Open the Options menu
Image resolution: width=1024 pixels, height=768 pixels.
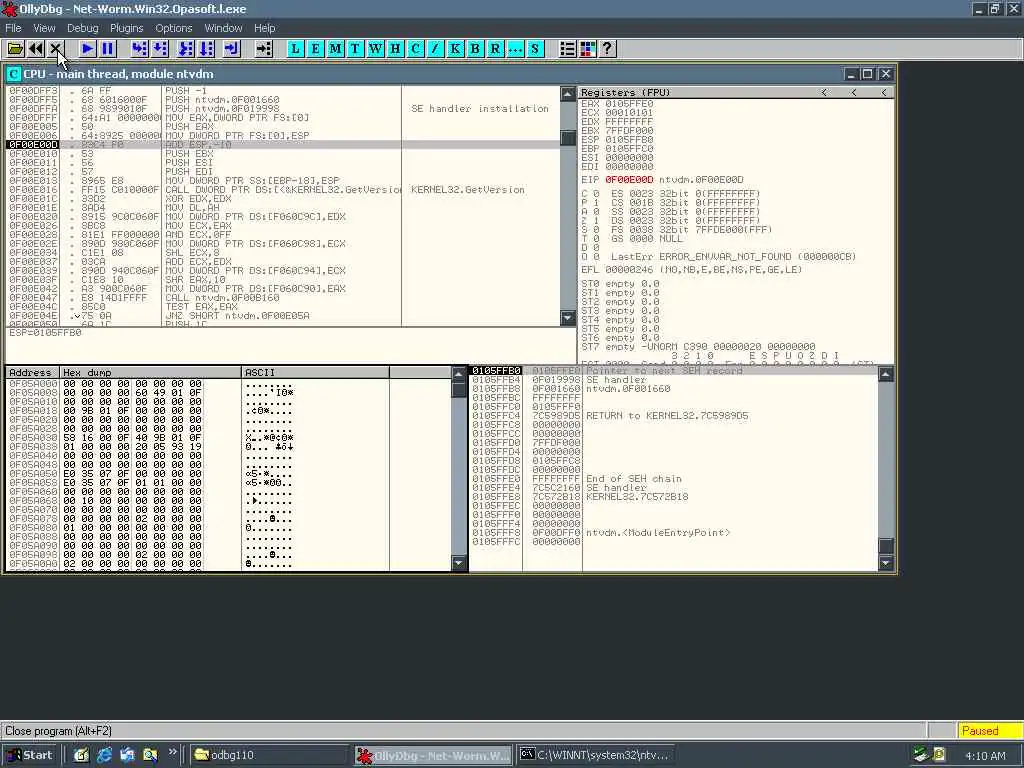(174, 28)
